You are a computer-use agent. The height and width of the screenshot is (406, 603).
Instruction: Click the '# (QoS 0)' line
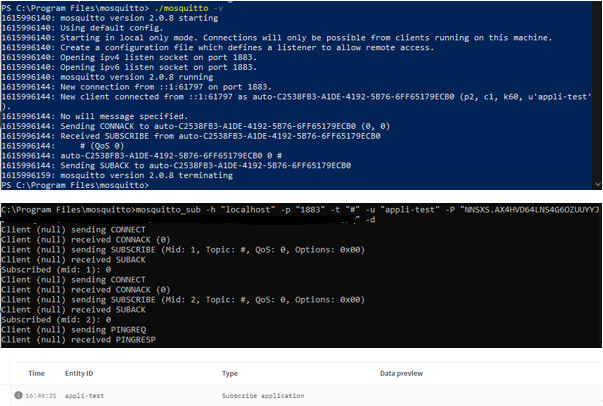tap(63, 146)
